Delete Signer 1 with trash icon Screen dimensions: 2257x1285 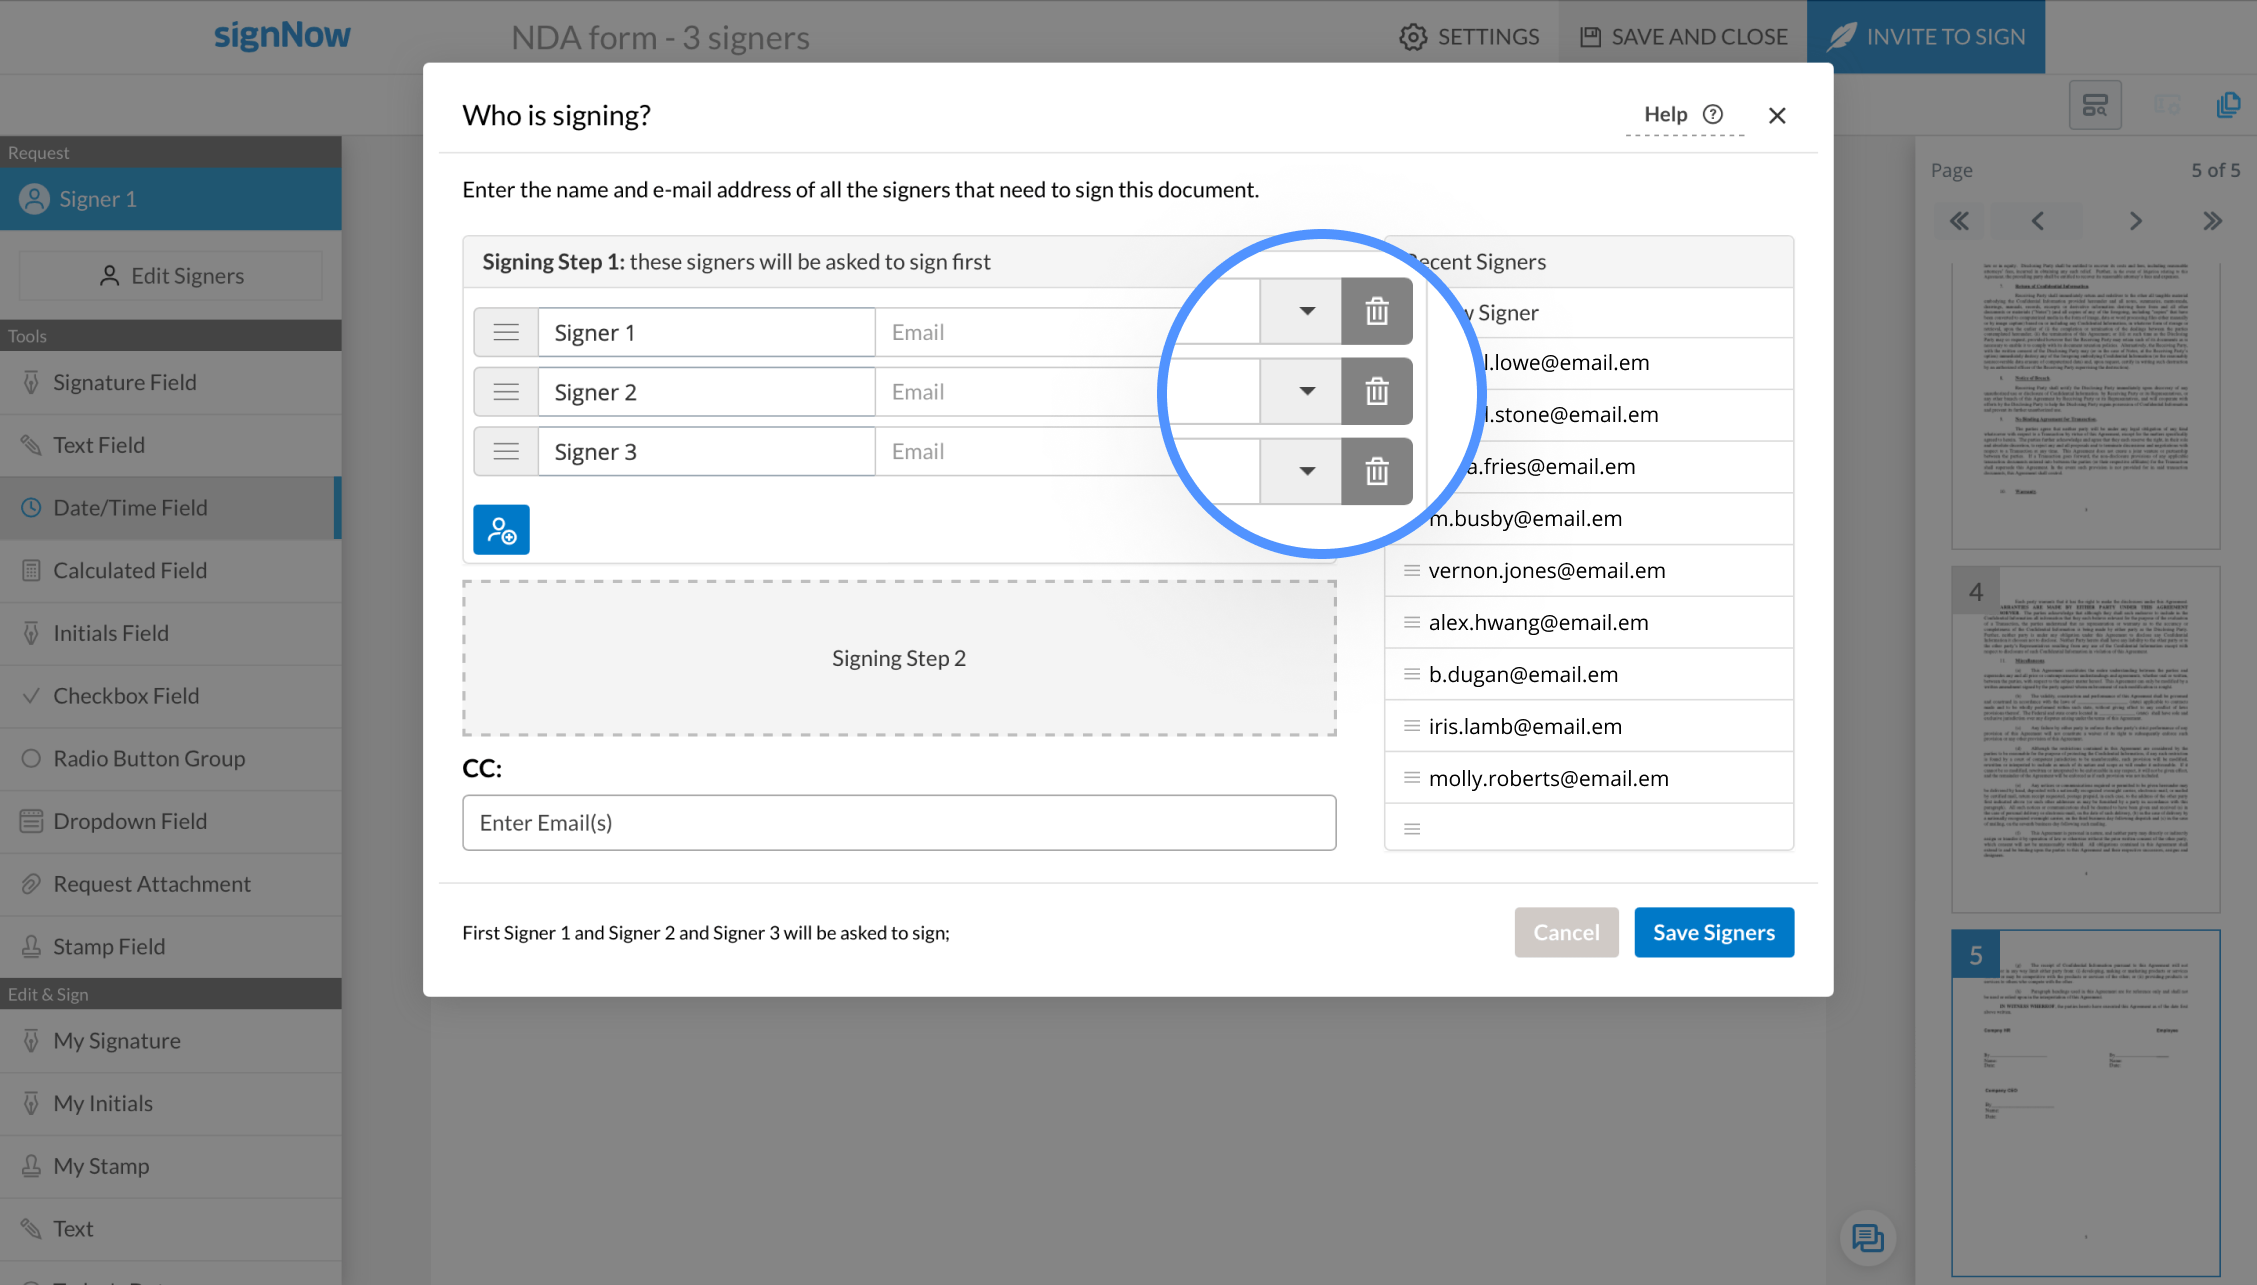pyautogui.click(x=1376, y=311)
